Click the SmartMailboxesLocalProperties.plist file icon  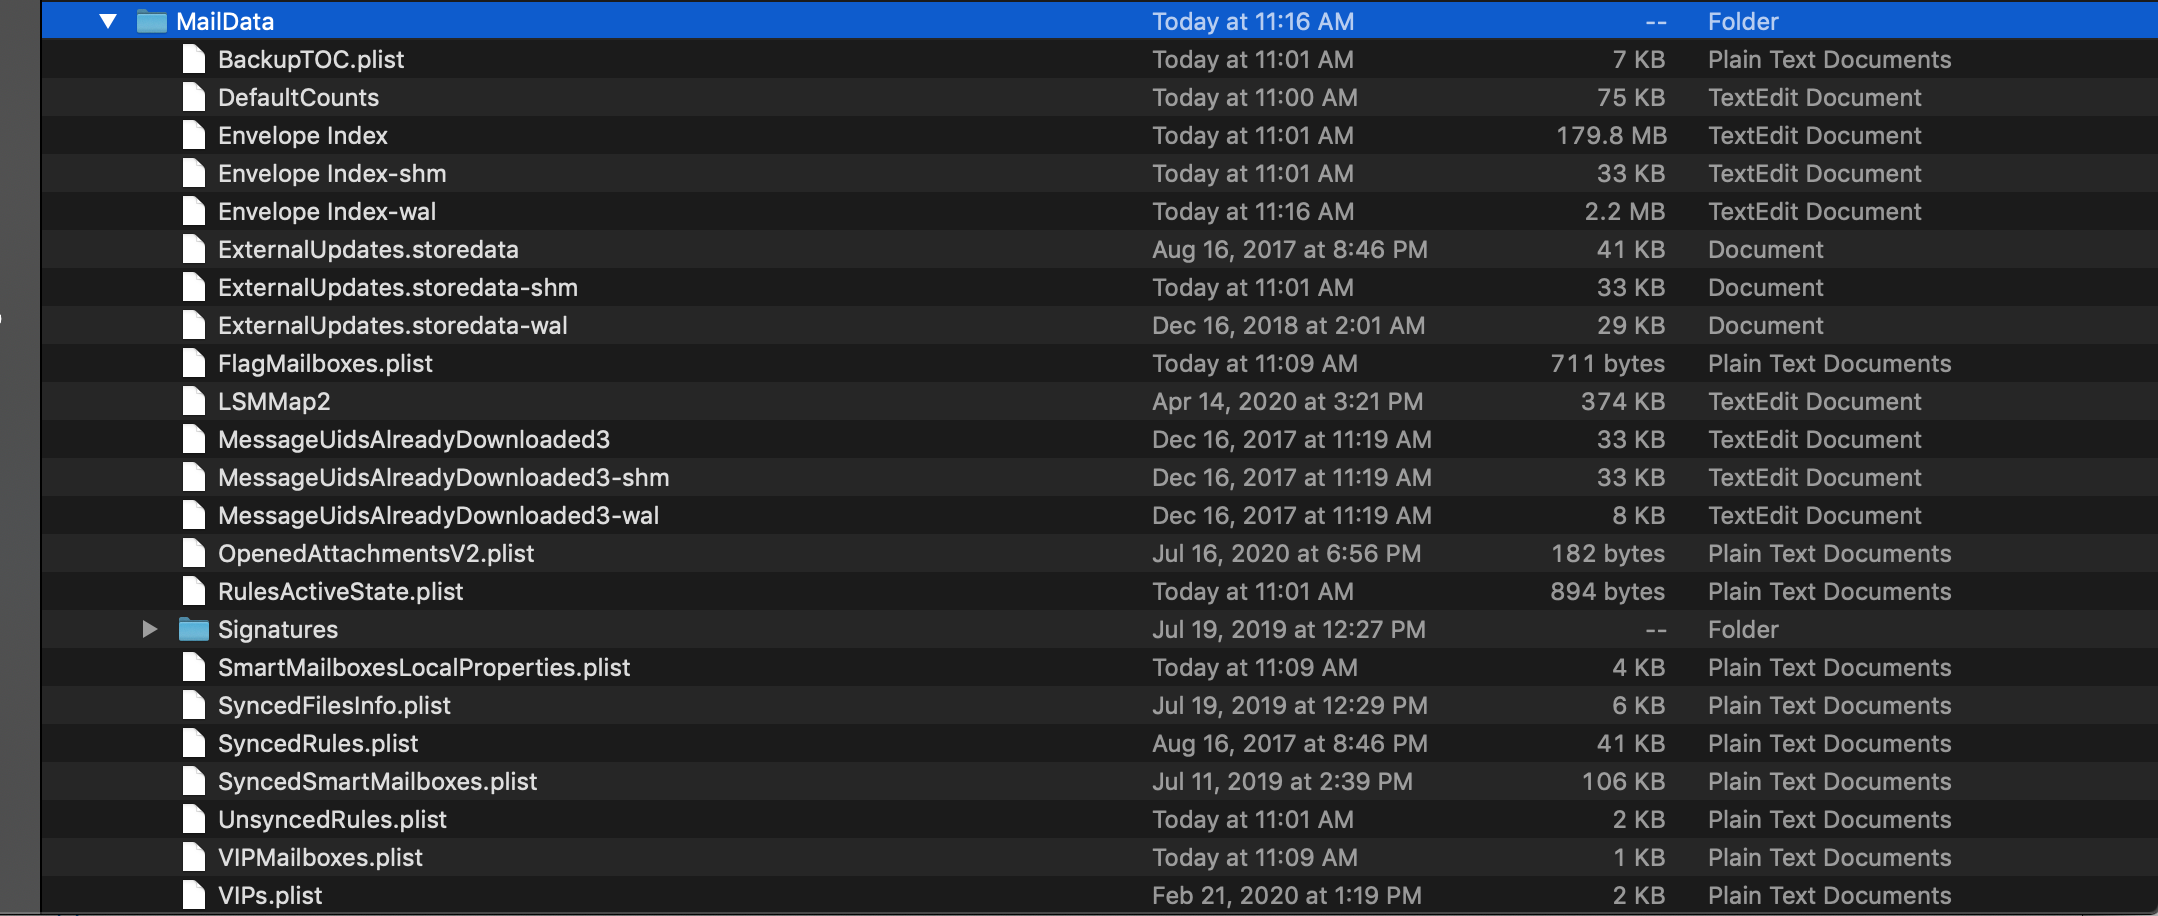pos(194,667)
